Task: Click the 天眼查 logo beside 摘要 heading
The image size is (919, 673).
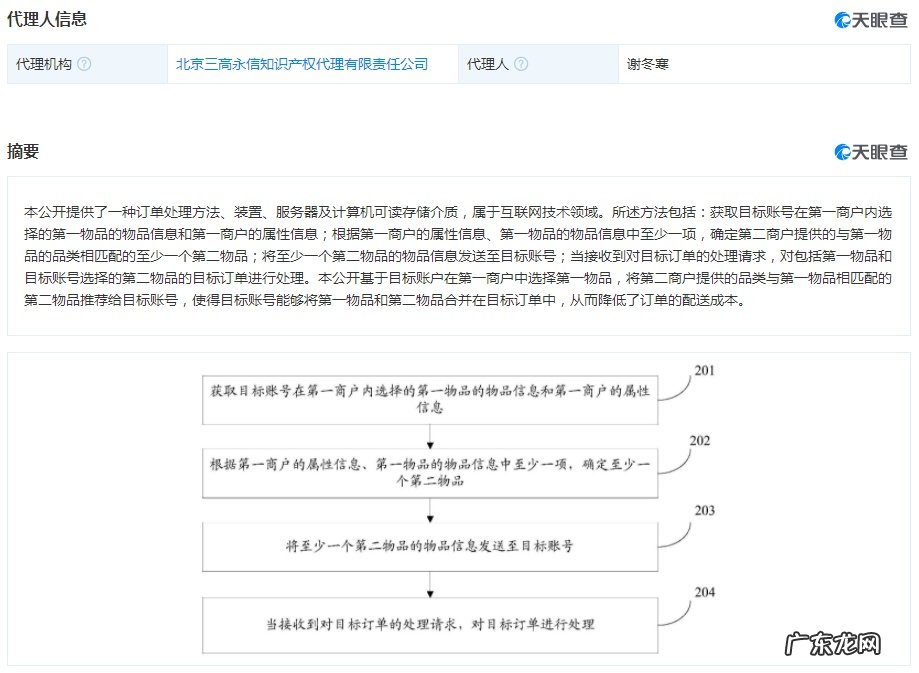Action: pos(873,154)
